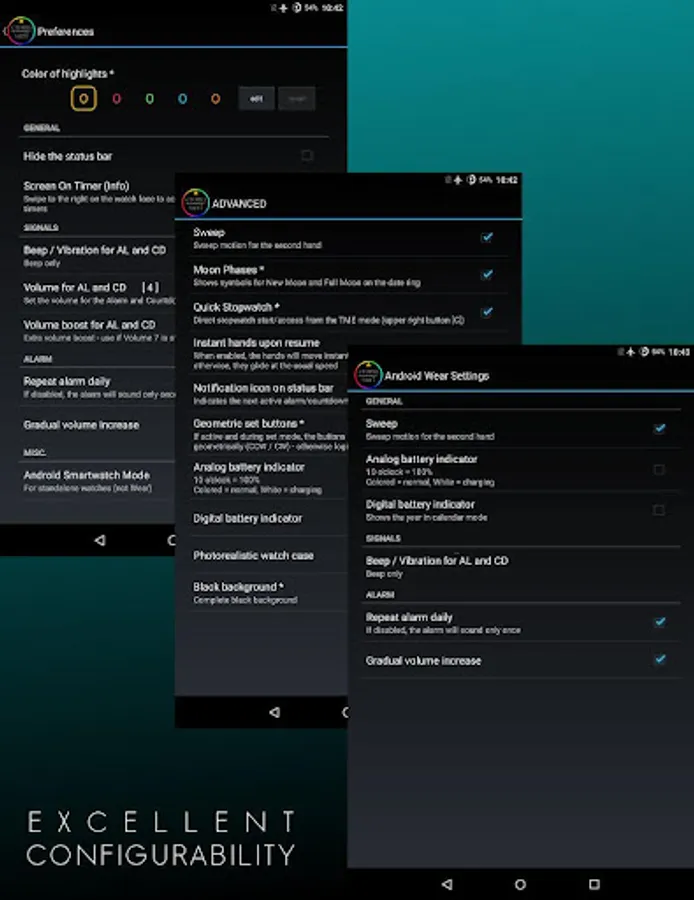Select the yellow highlight color swatch

coord(84,99)
